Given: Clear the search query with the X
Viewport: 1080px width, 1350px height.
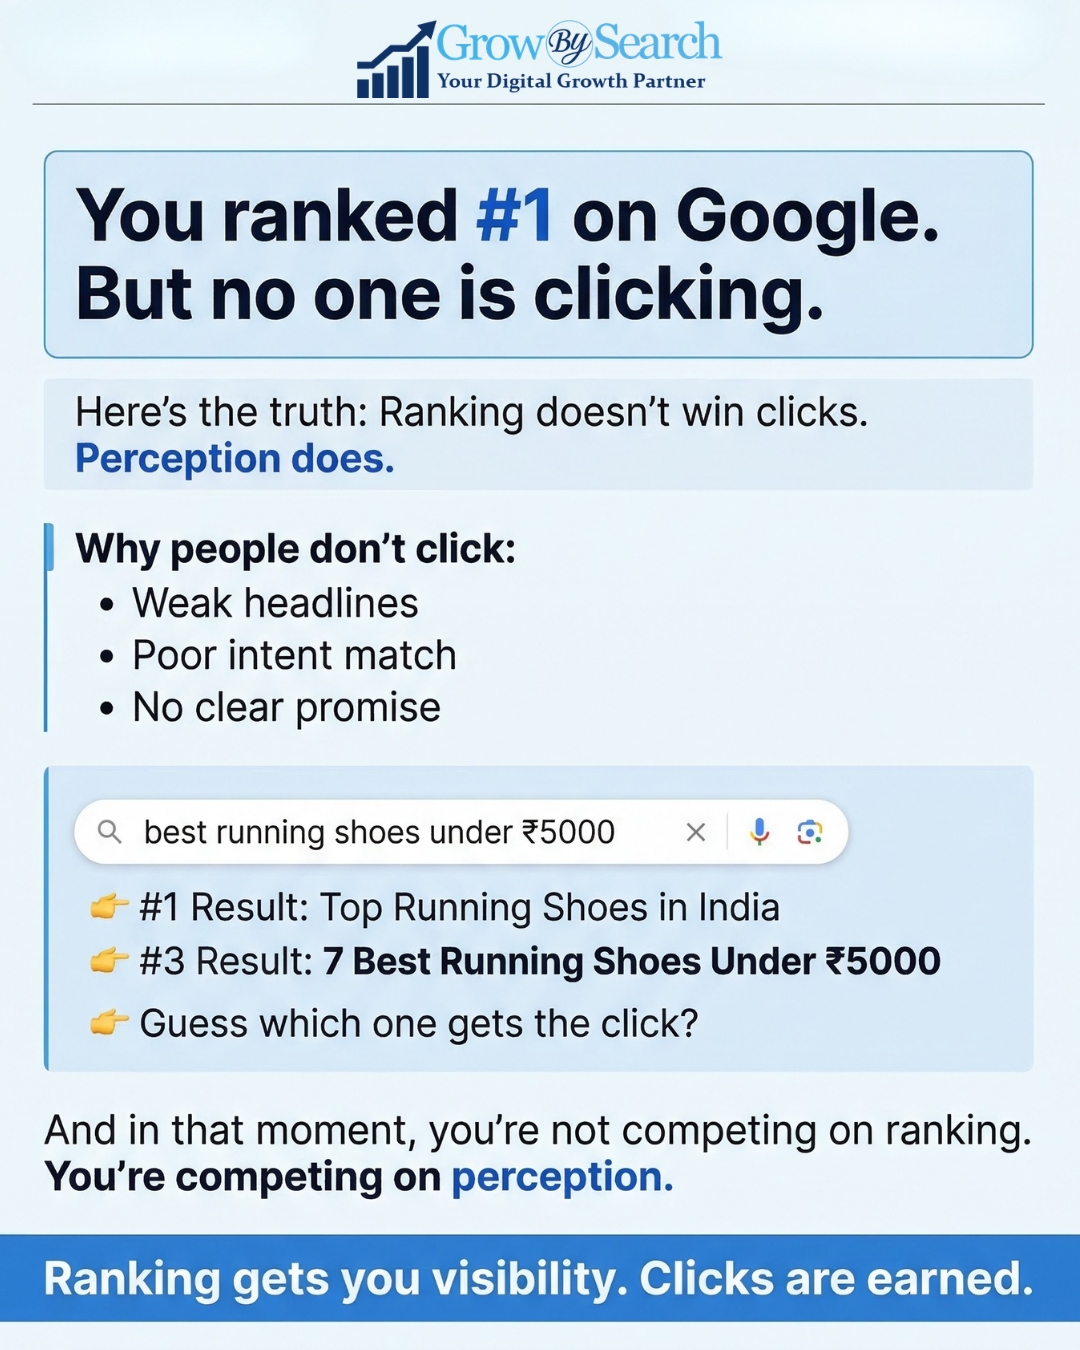Looking at the screenshot, I should click(x=696, y=832).
